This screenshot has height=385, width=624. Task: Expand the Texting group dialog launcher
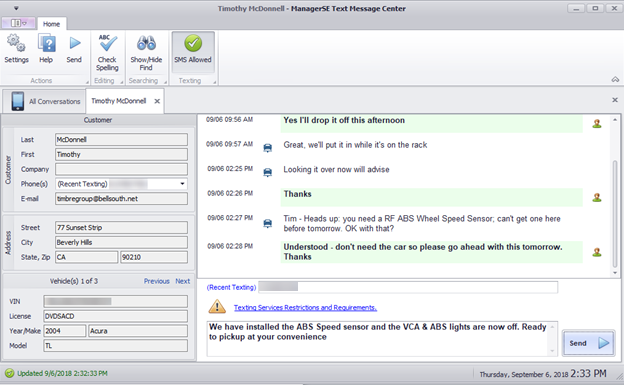[x=214, y=82]
